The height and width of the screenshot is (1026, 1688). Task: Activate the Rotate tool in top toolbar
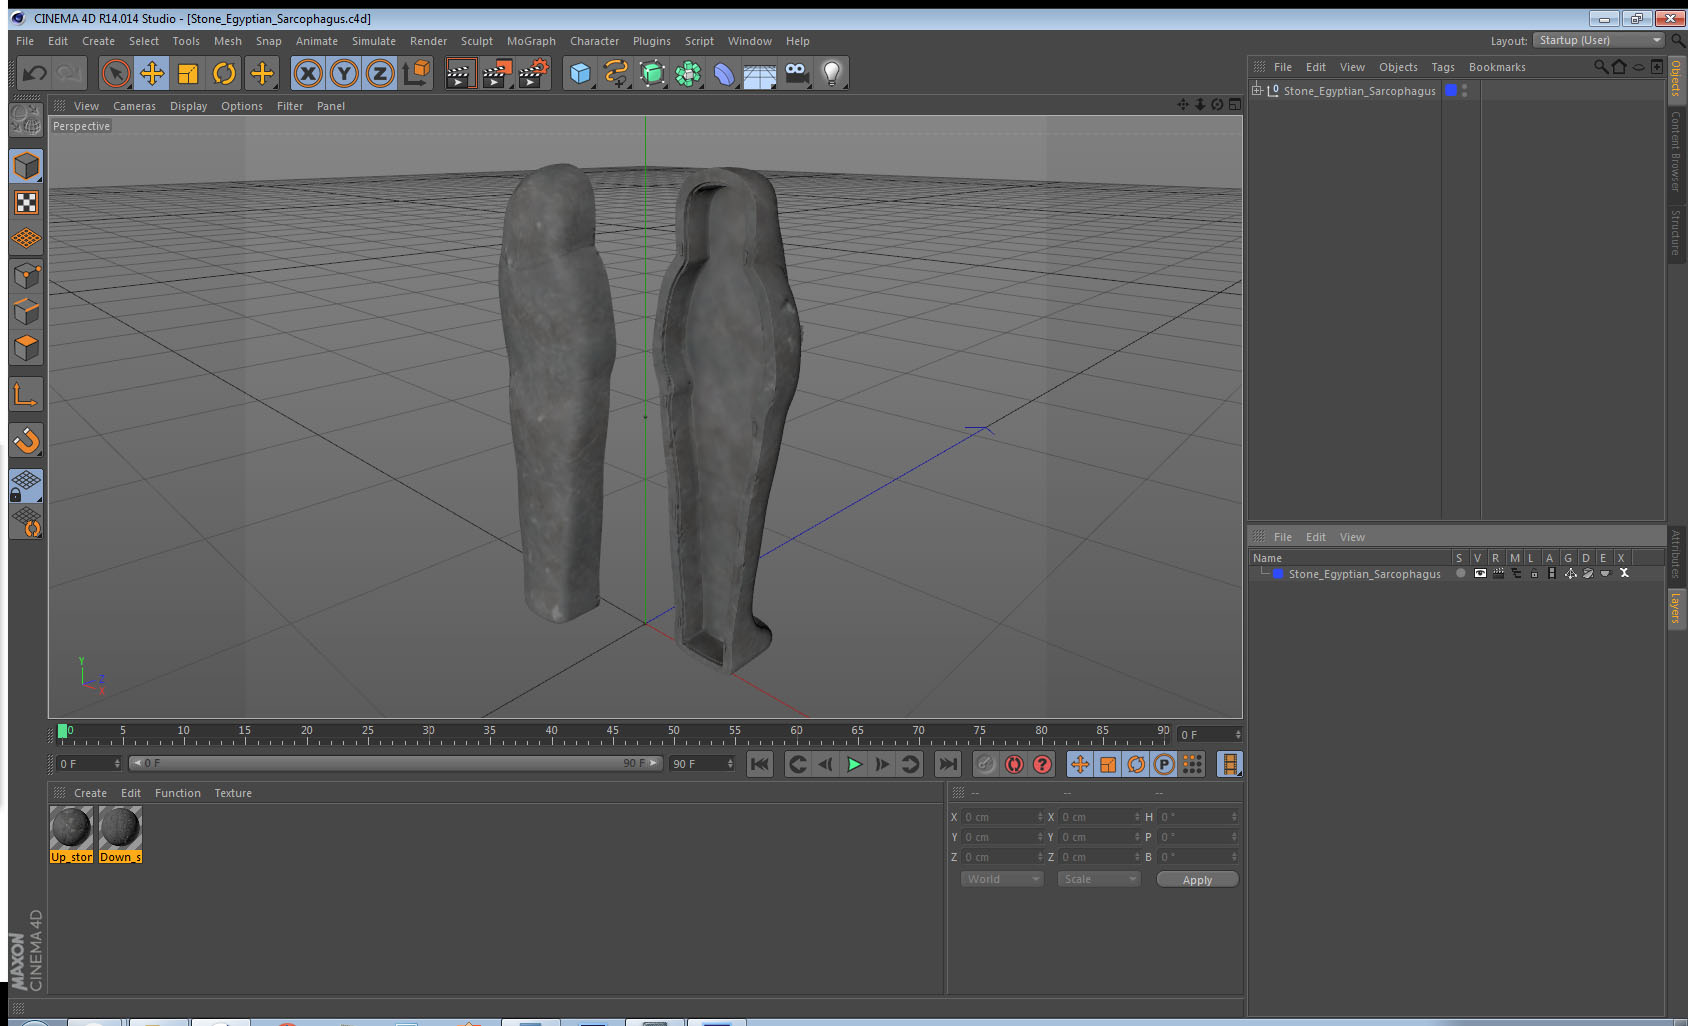pyautogui.click(x=225, y=73)
